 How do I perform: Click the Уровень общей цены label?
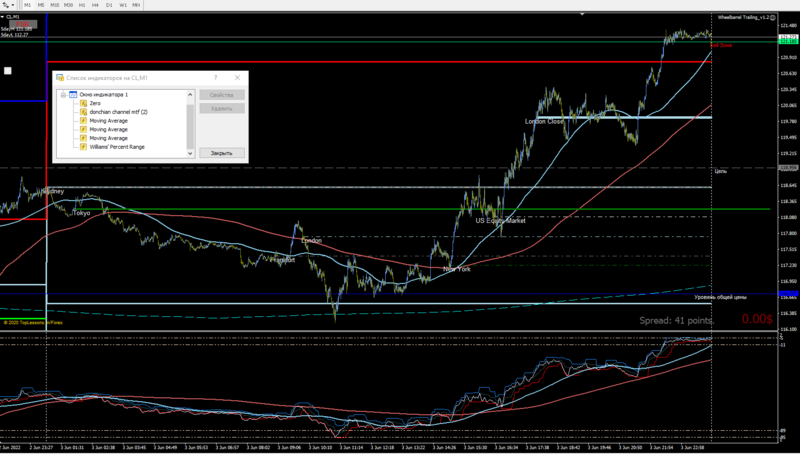(x=720, y=297)
